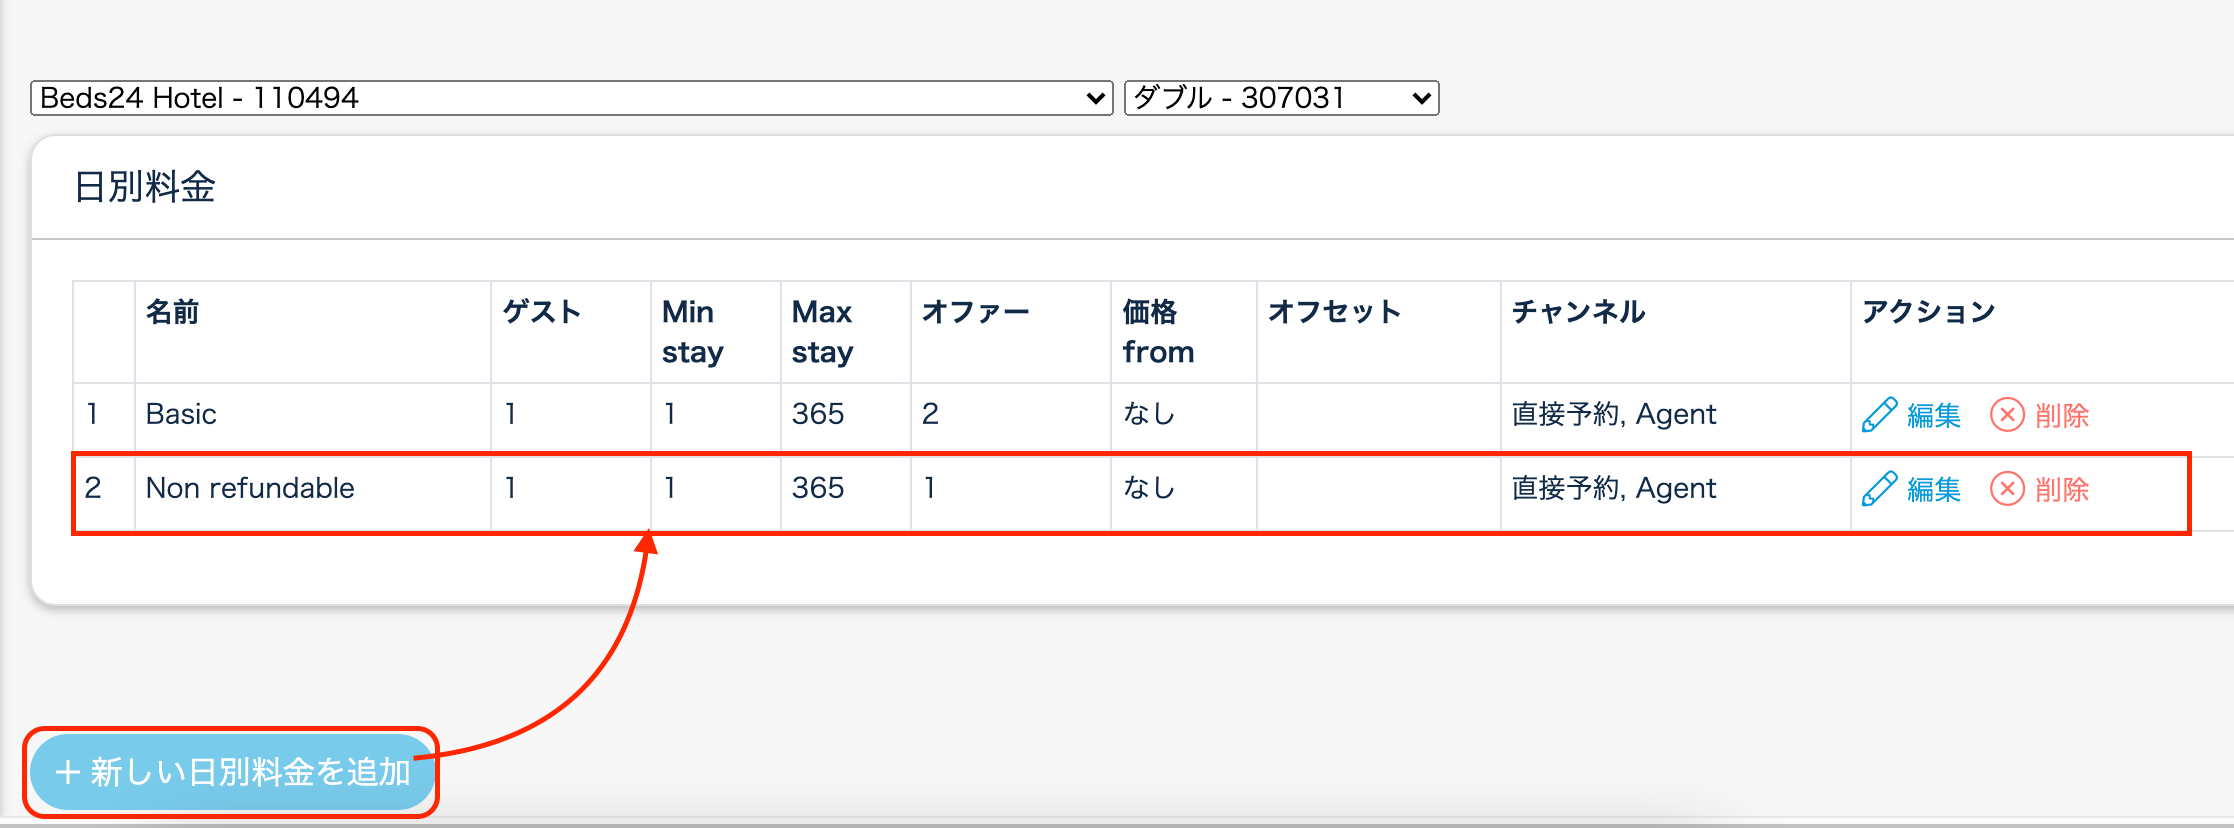Expand the ダブル room selector dropdown
This screenshot has width=2234, height=828.
coord(1281,98)
